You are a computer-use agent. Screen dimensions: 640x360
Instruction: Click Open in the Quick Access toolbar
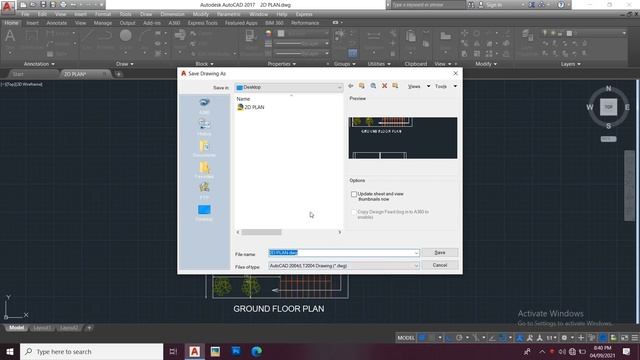(33, 5)
